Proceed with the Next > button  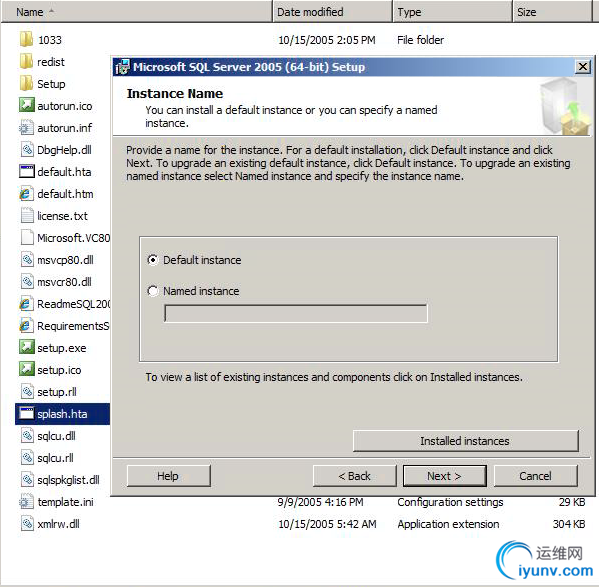[445, 476]
